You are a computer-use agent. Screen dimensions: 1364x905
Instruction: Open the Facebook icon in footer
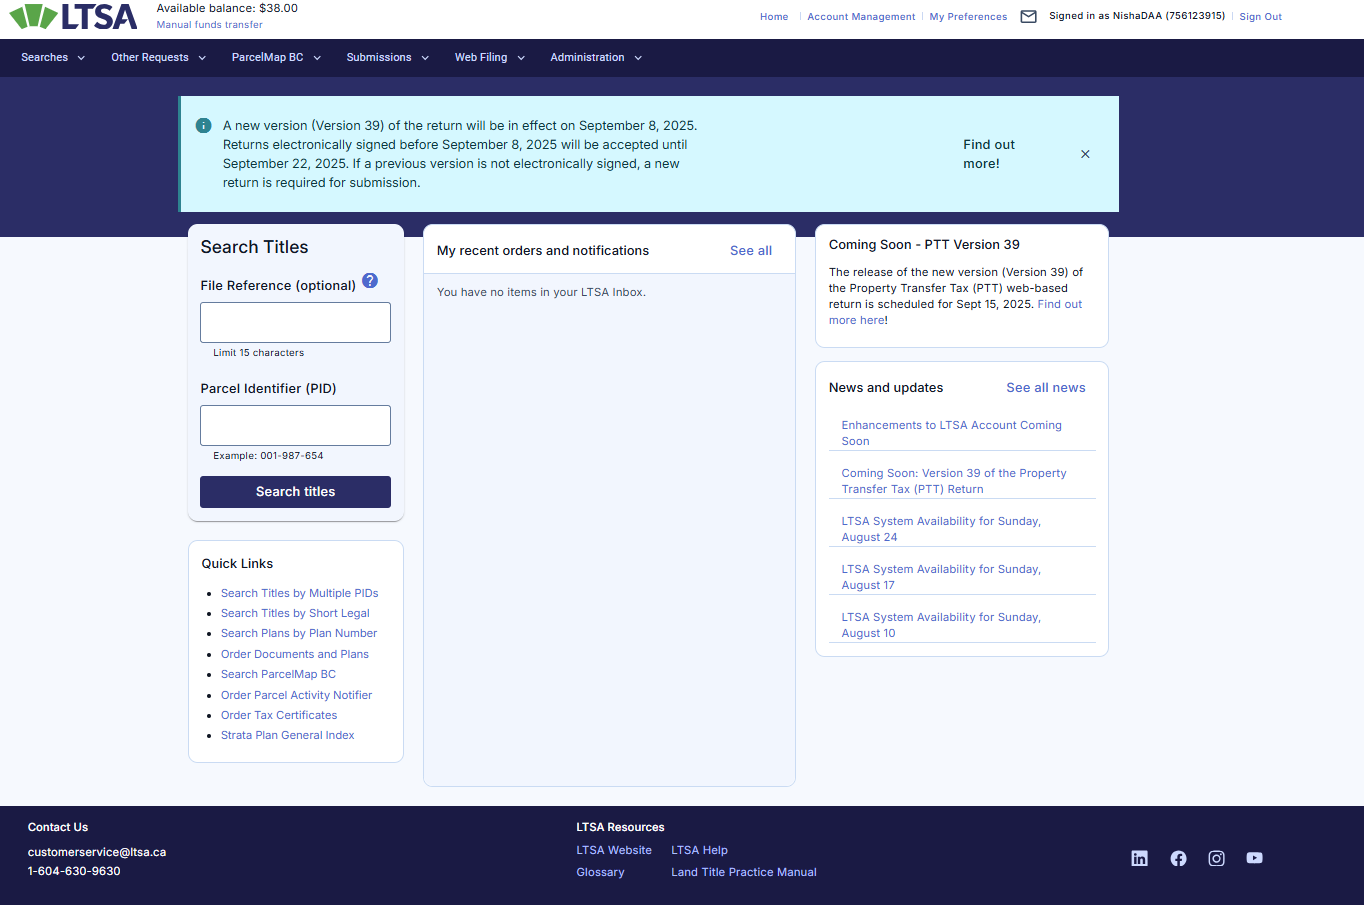click(1178, 858)
